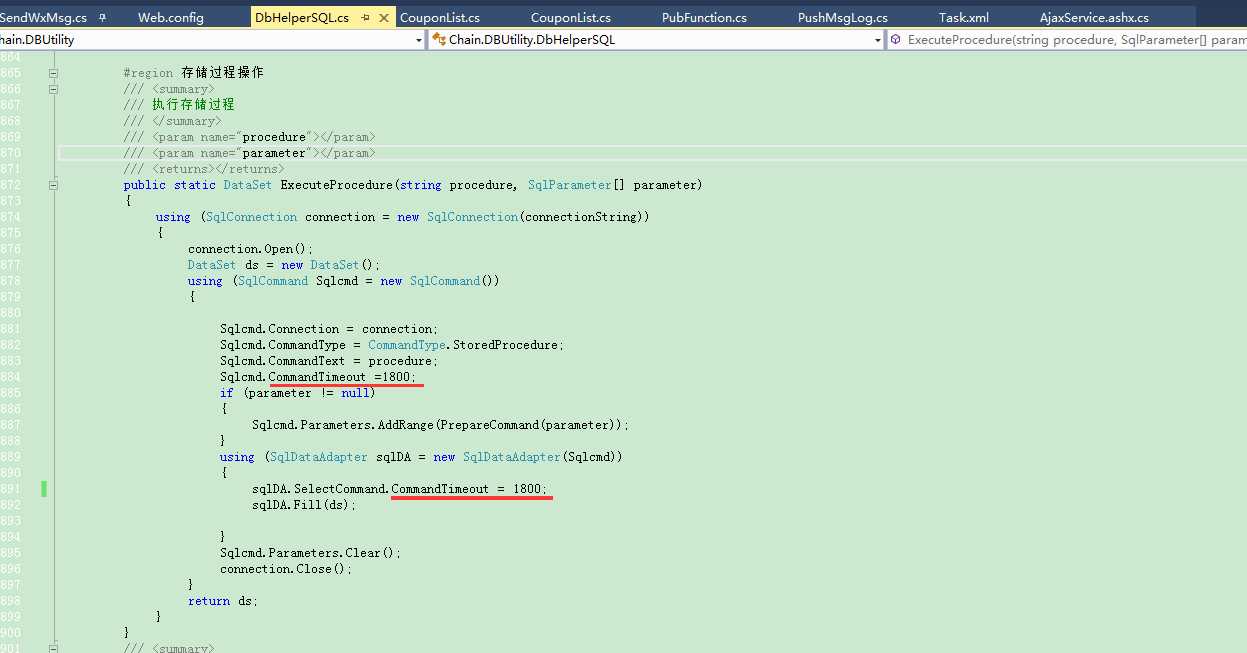Collapse the #region 存储过程操作 outline block
This screenshot has width=1247, height=653.
[53, 73]
